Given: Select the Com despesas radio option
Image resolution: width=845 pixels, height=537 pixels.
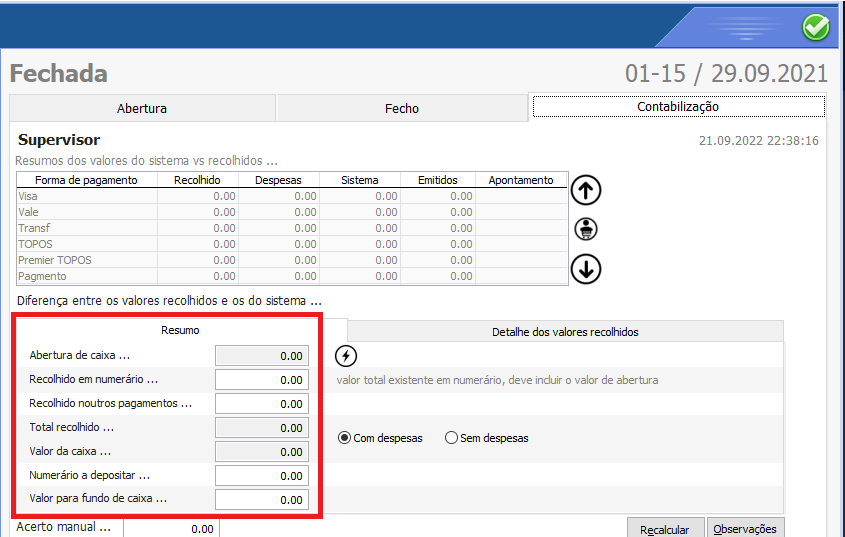Looking at the screenshot, I should (345, 438).
